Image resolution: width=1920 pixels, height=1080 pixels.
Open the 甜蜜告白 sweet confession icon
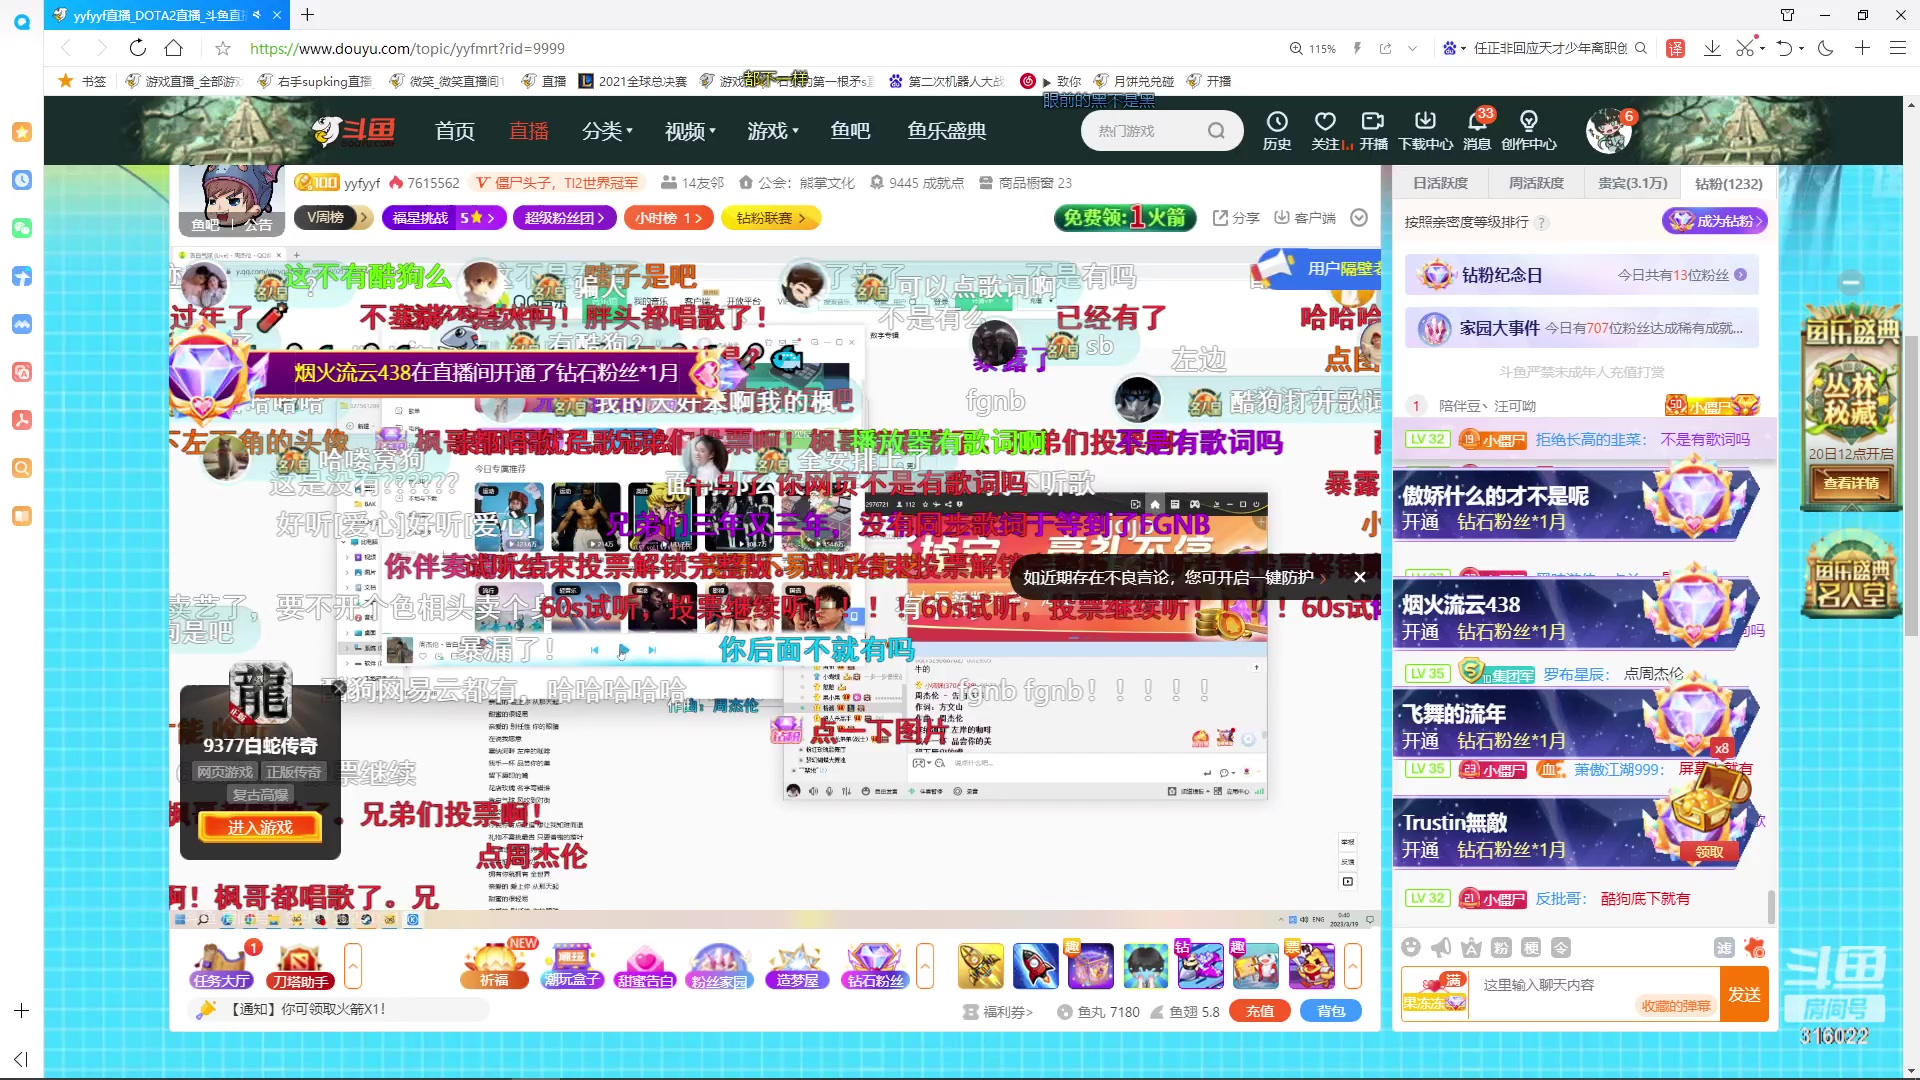click(646, 966)
